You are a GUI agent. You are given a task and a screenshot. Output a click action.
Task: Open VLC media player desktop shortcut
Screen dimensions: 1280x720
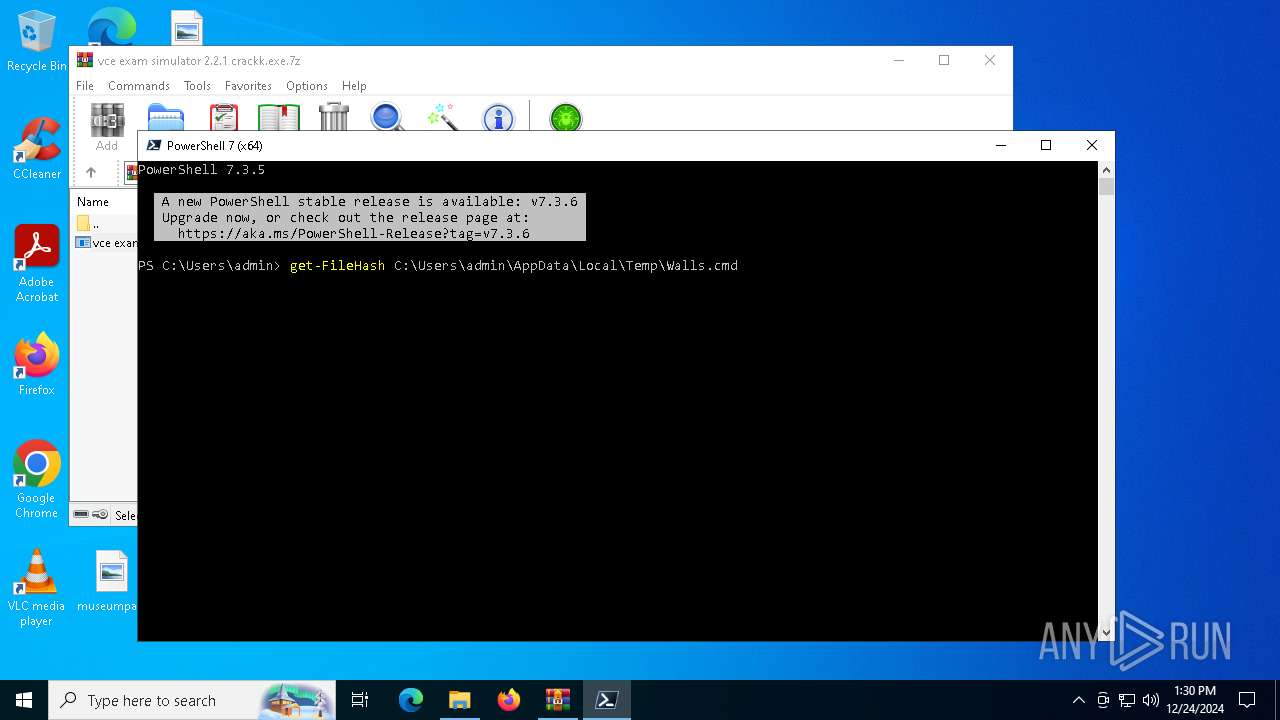pyautogui.click(x=37, y=588)
